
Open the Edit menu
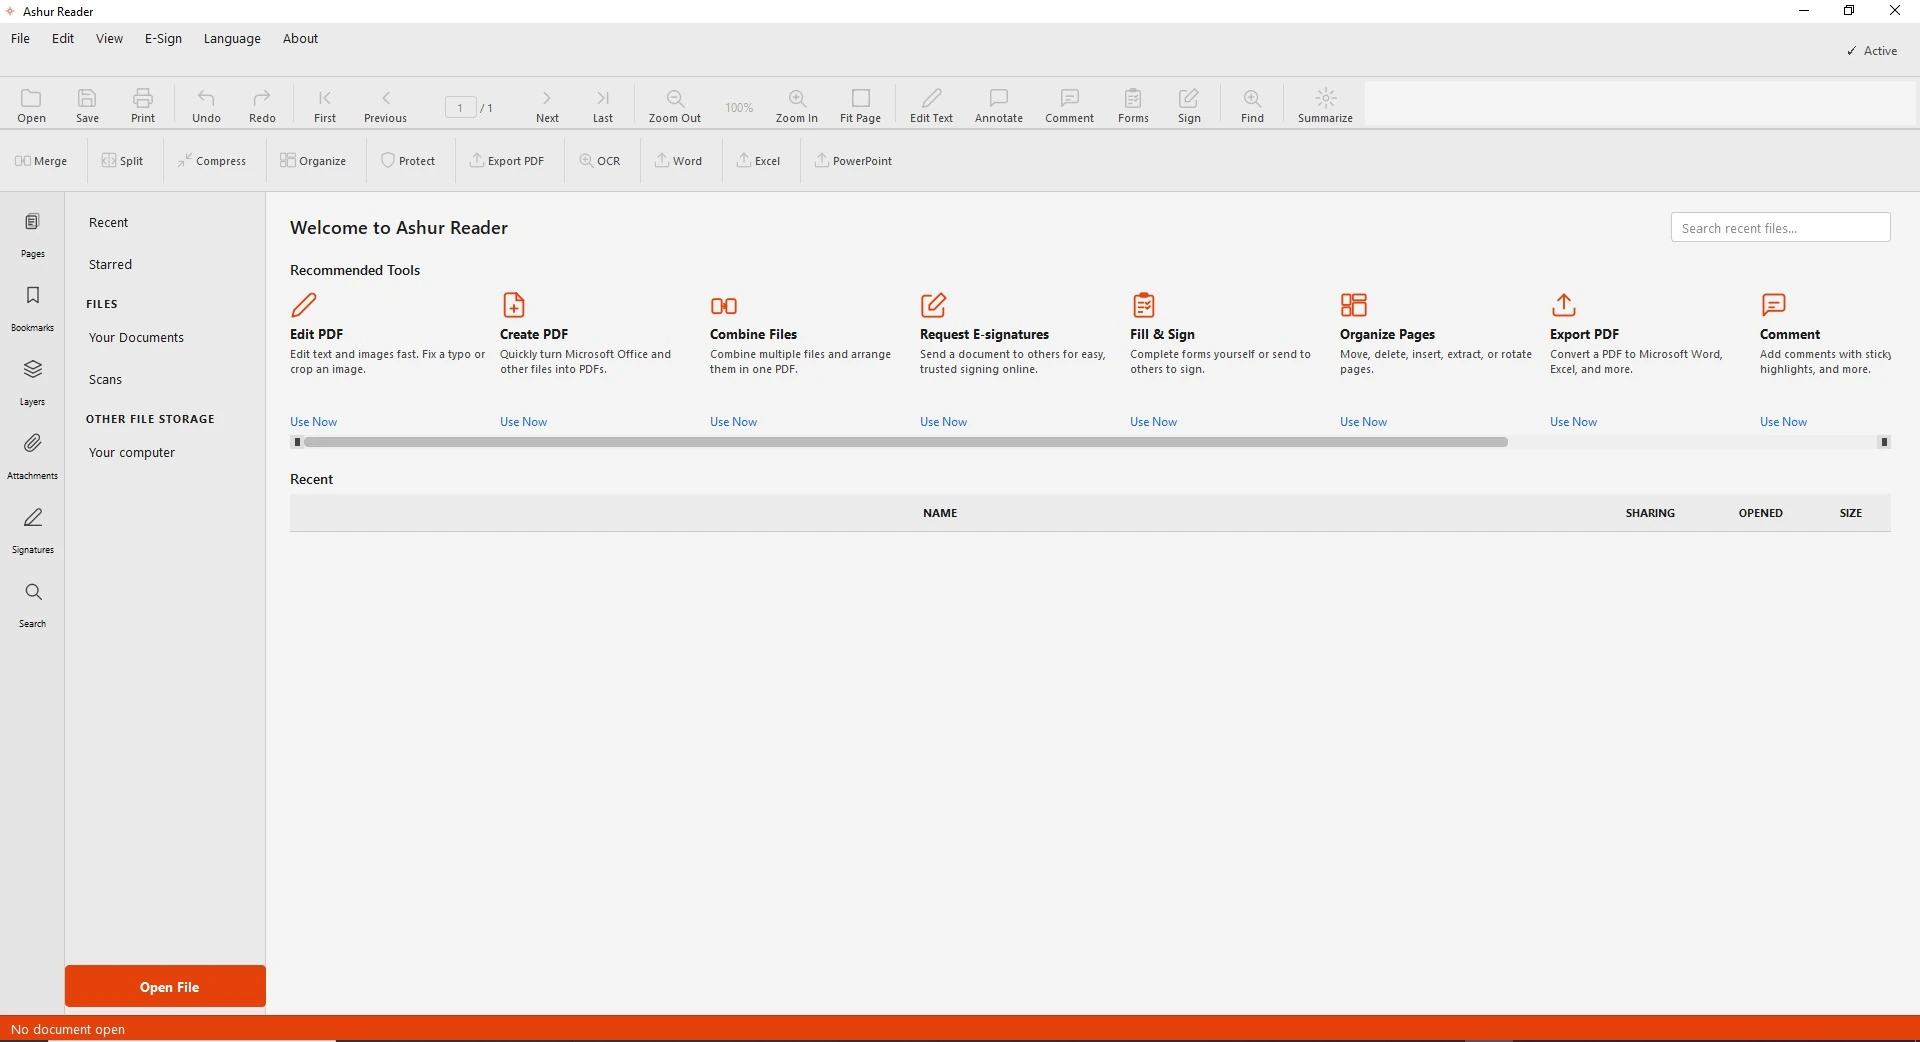[x=63, y=39]
